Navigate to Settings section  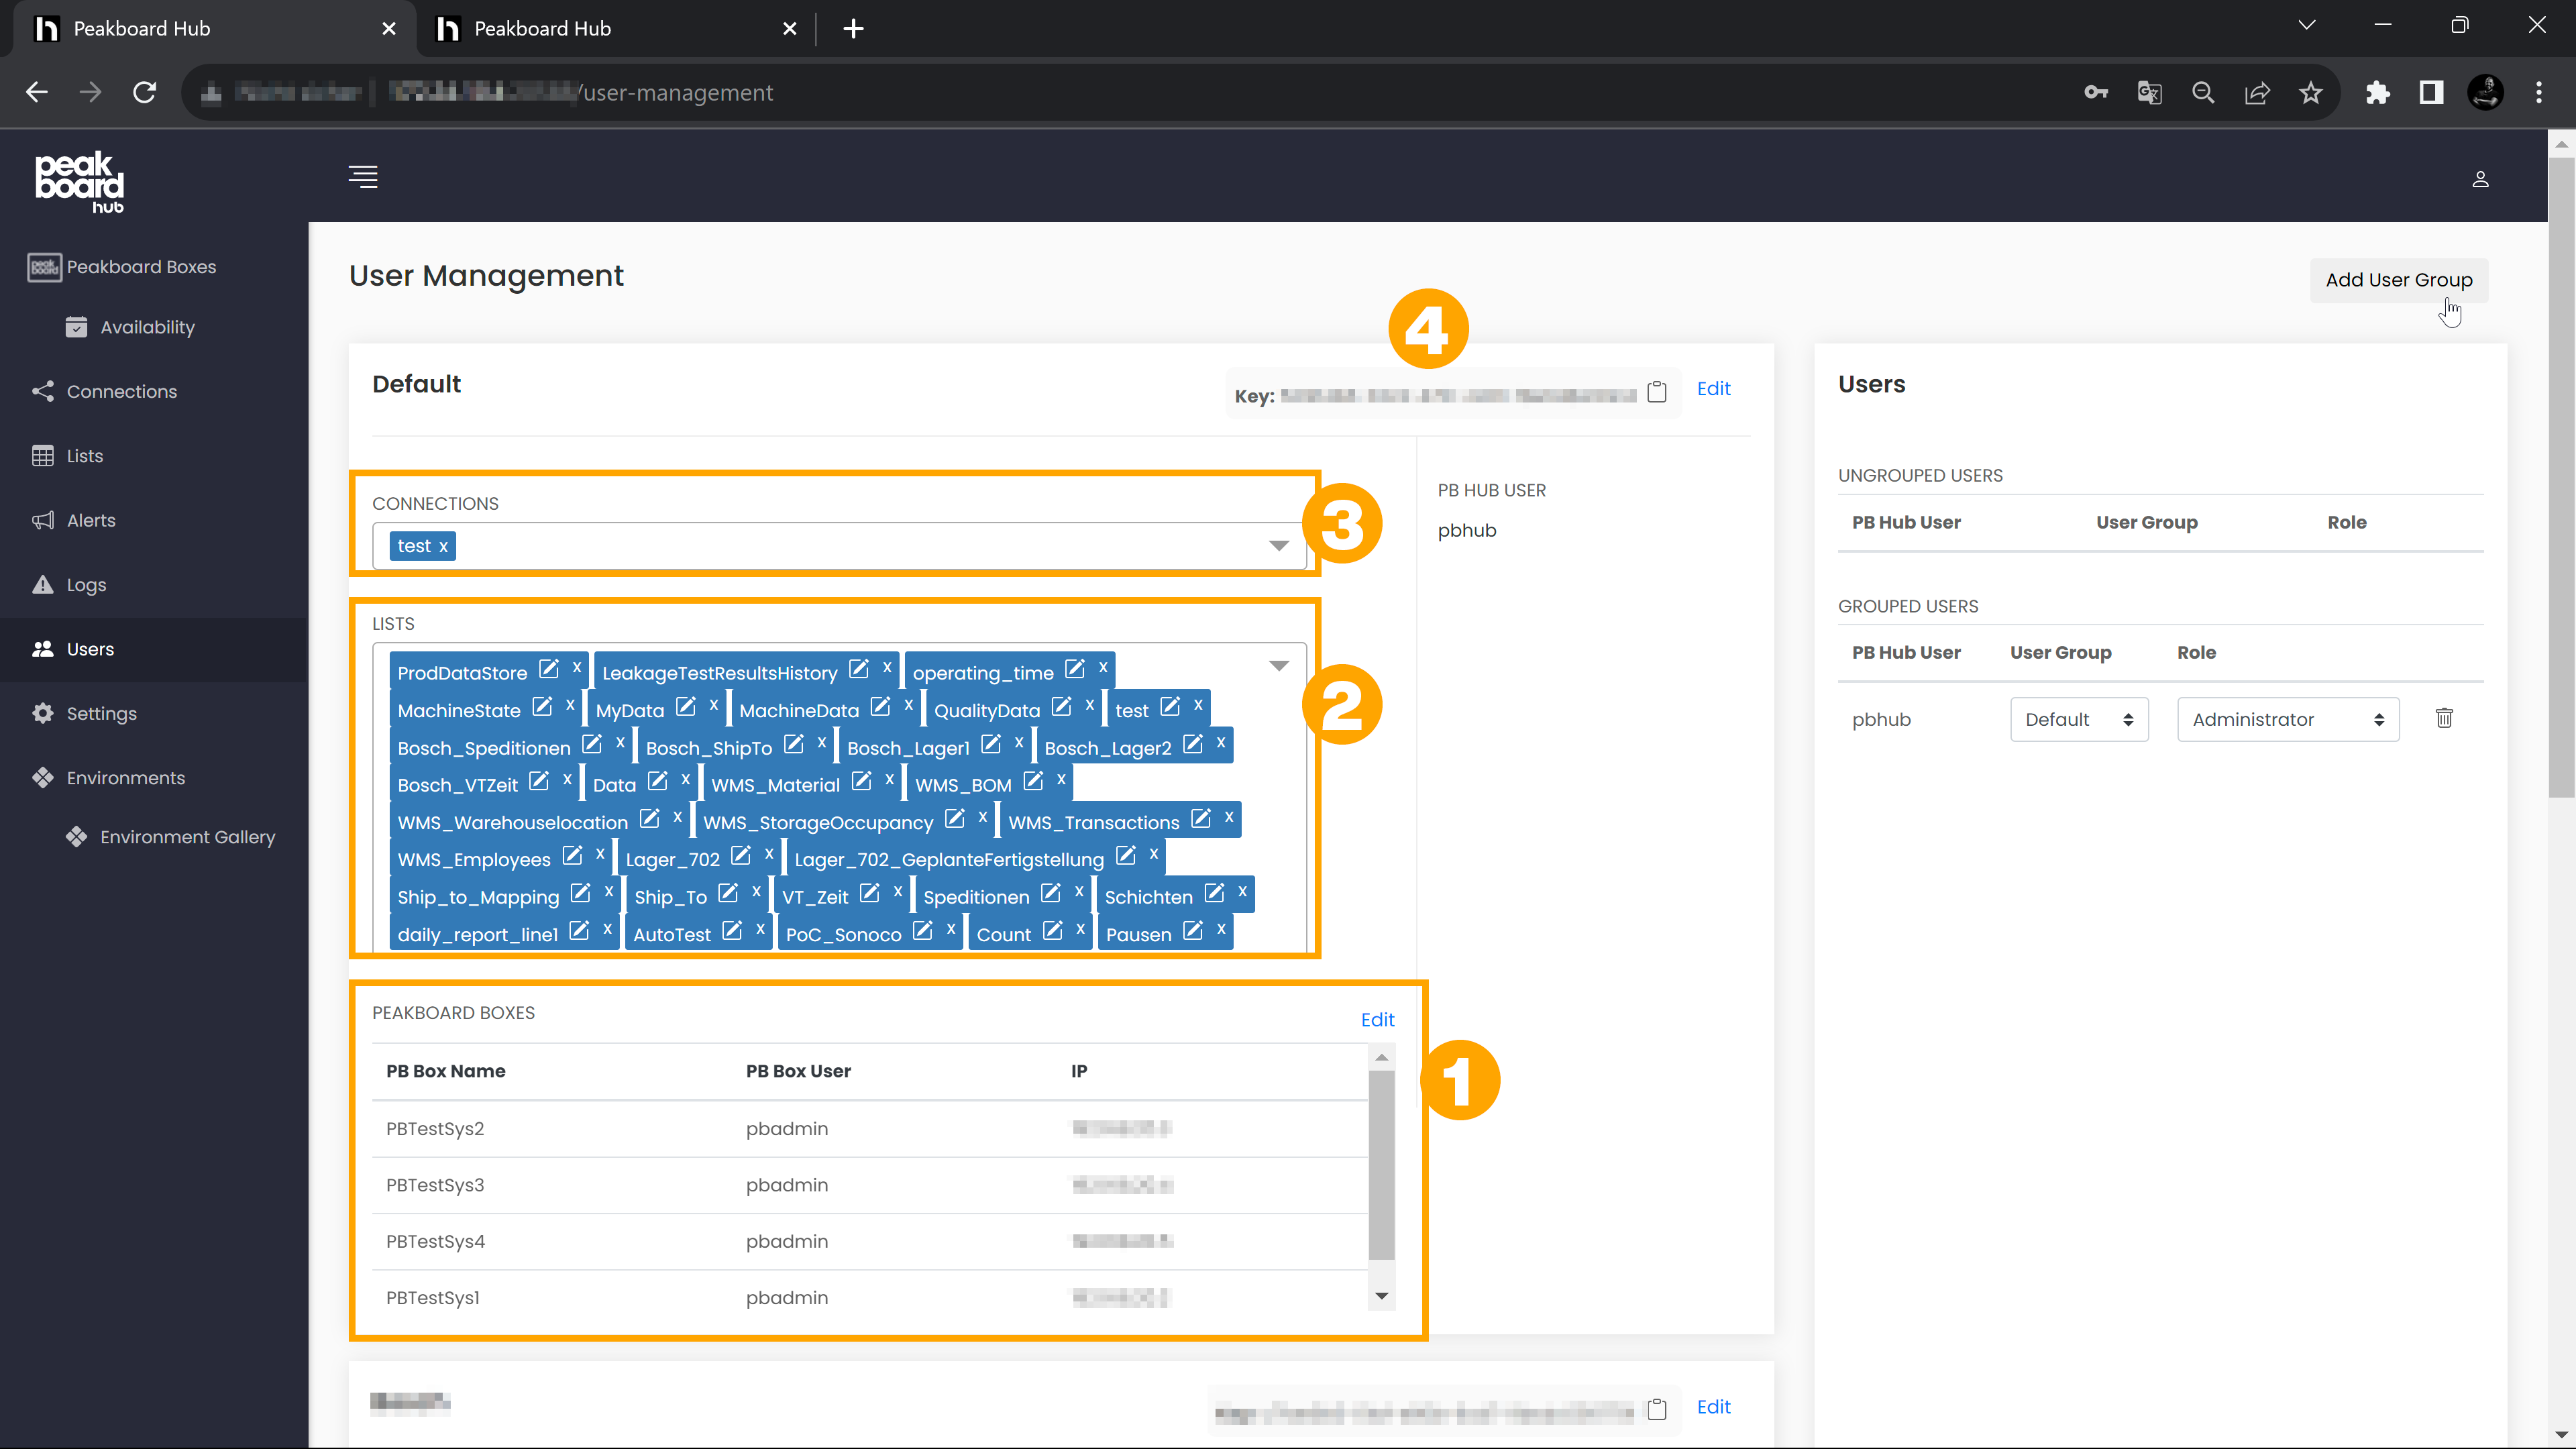[101, 713]
